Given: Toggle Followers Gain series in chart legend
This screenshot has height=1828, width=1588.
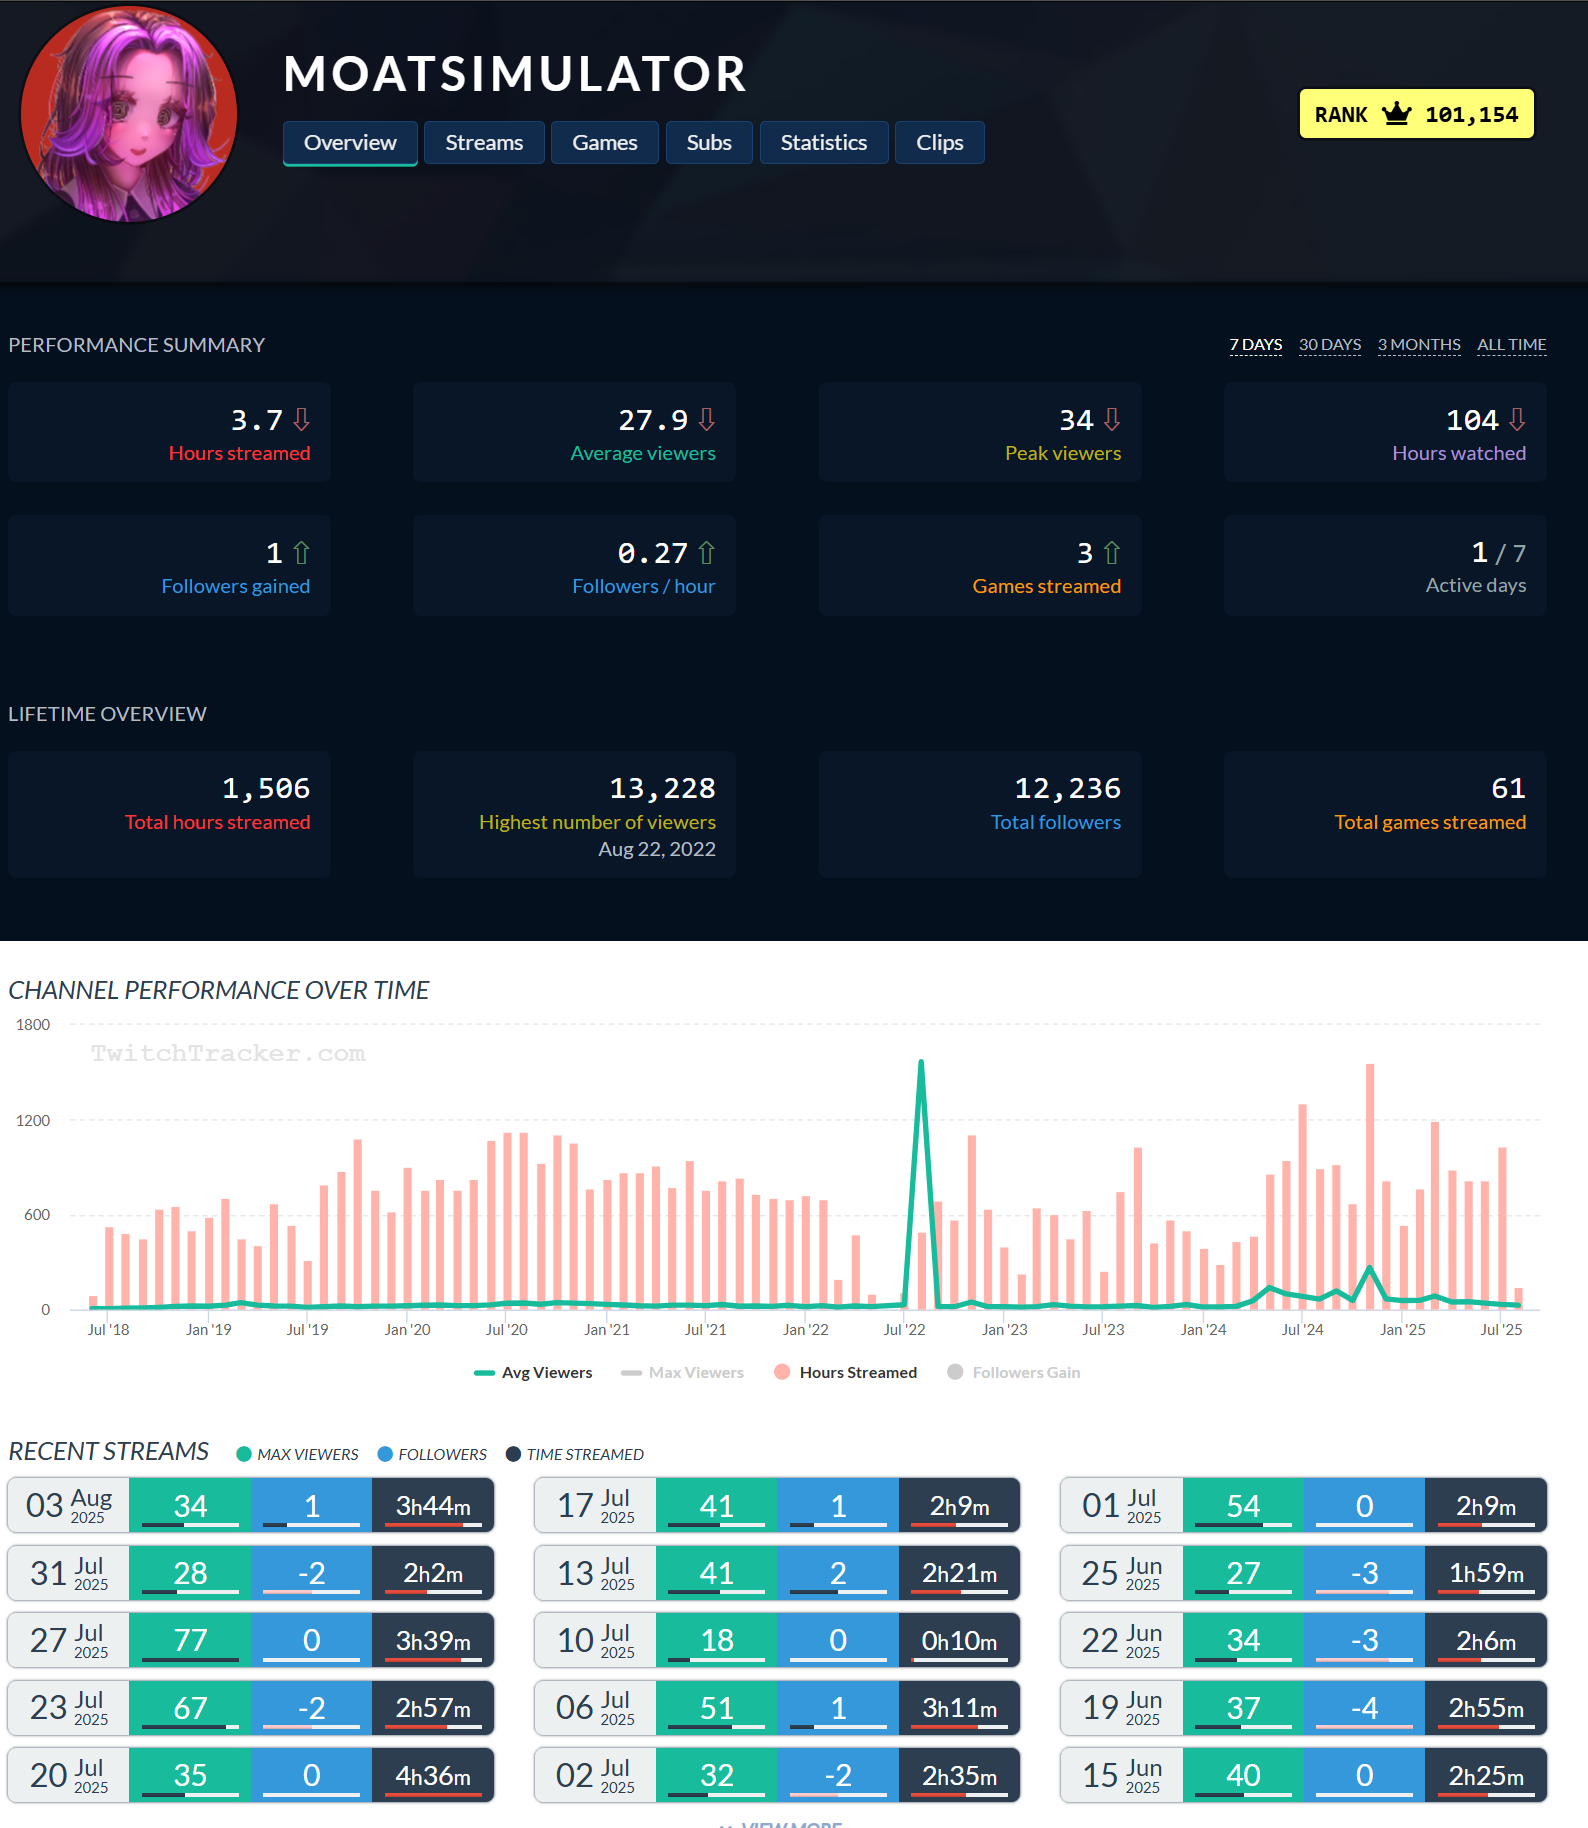Looking at the screenshot, I should (x=1014, y=1373).
